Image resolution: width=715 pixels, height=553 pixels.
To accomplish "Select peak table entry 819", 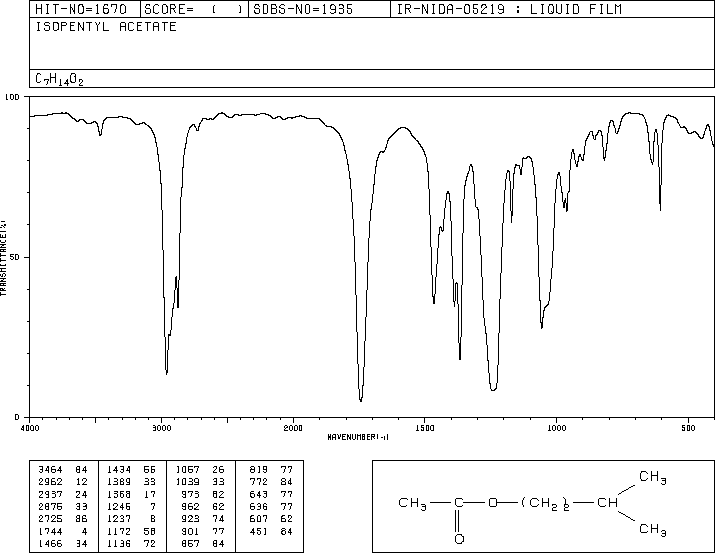I will [271, 469].
